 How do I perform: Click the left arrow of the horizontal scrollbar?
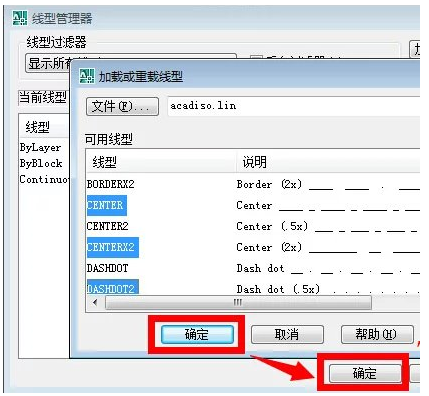[x=96, y=303]
